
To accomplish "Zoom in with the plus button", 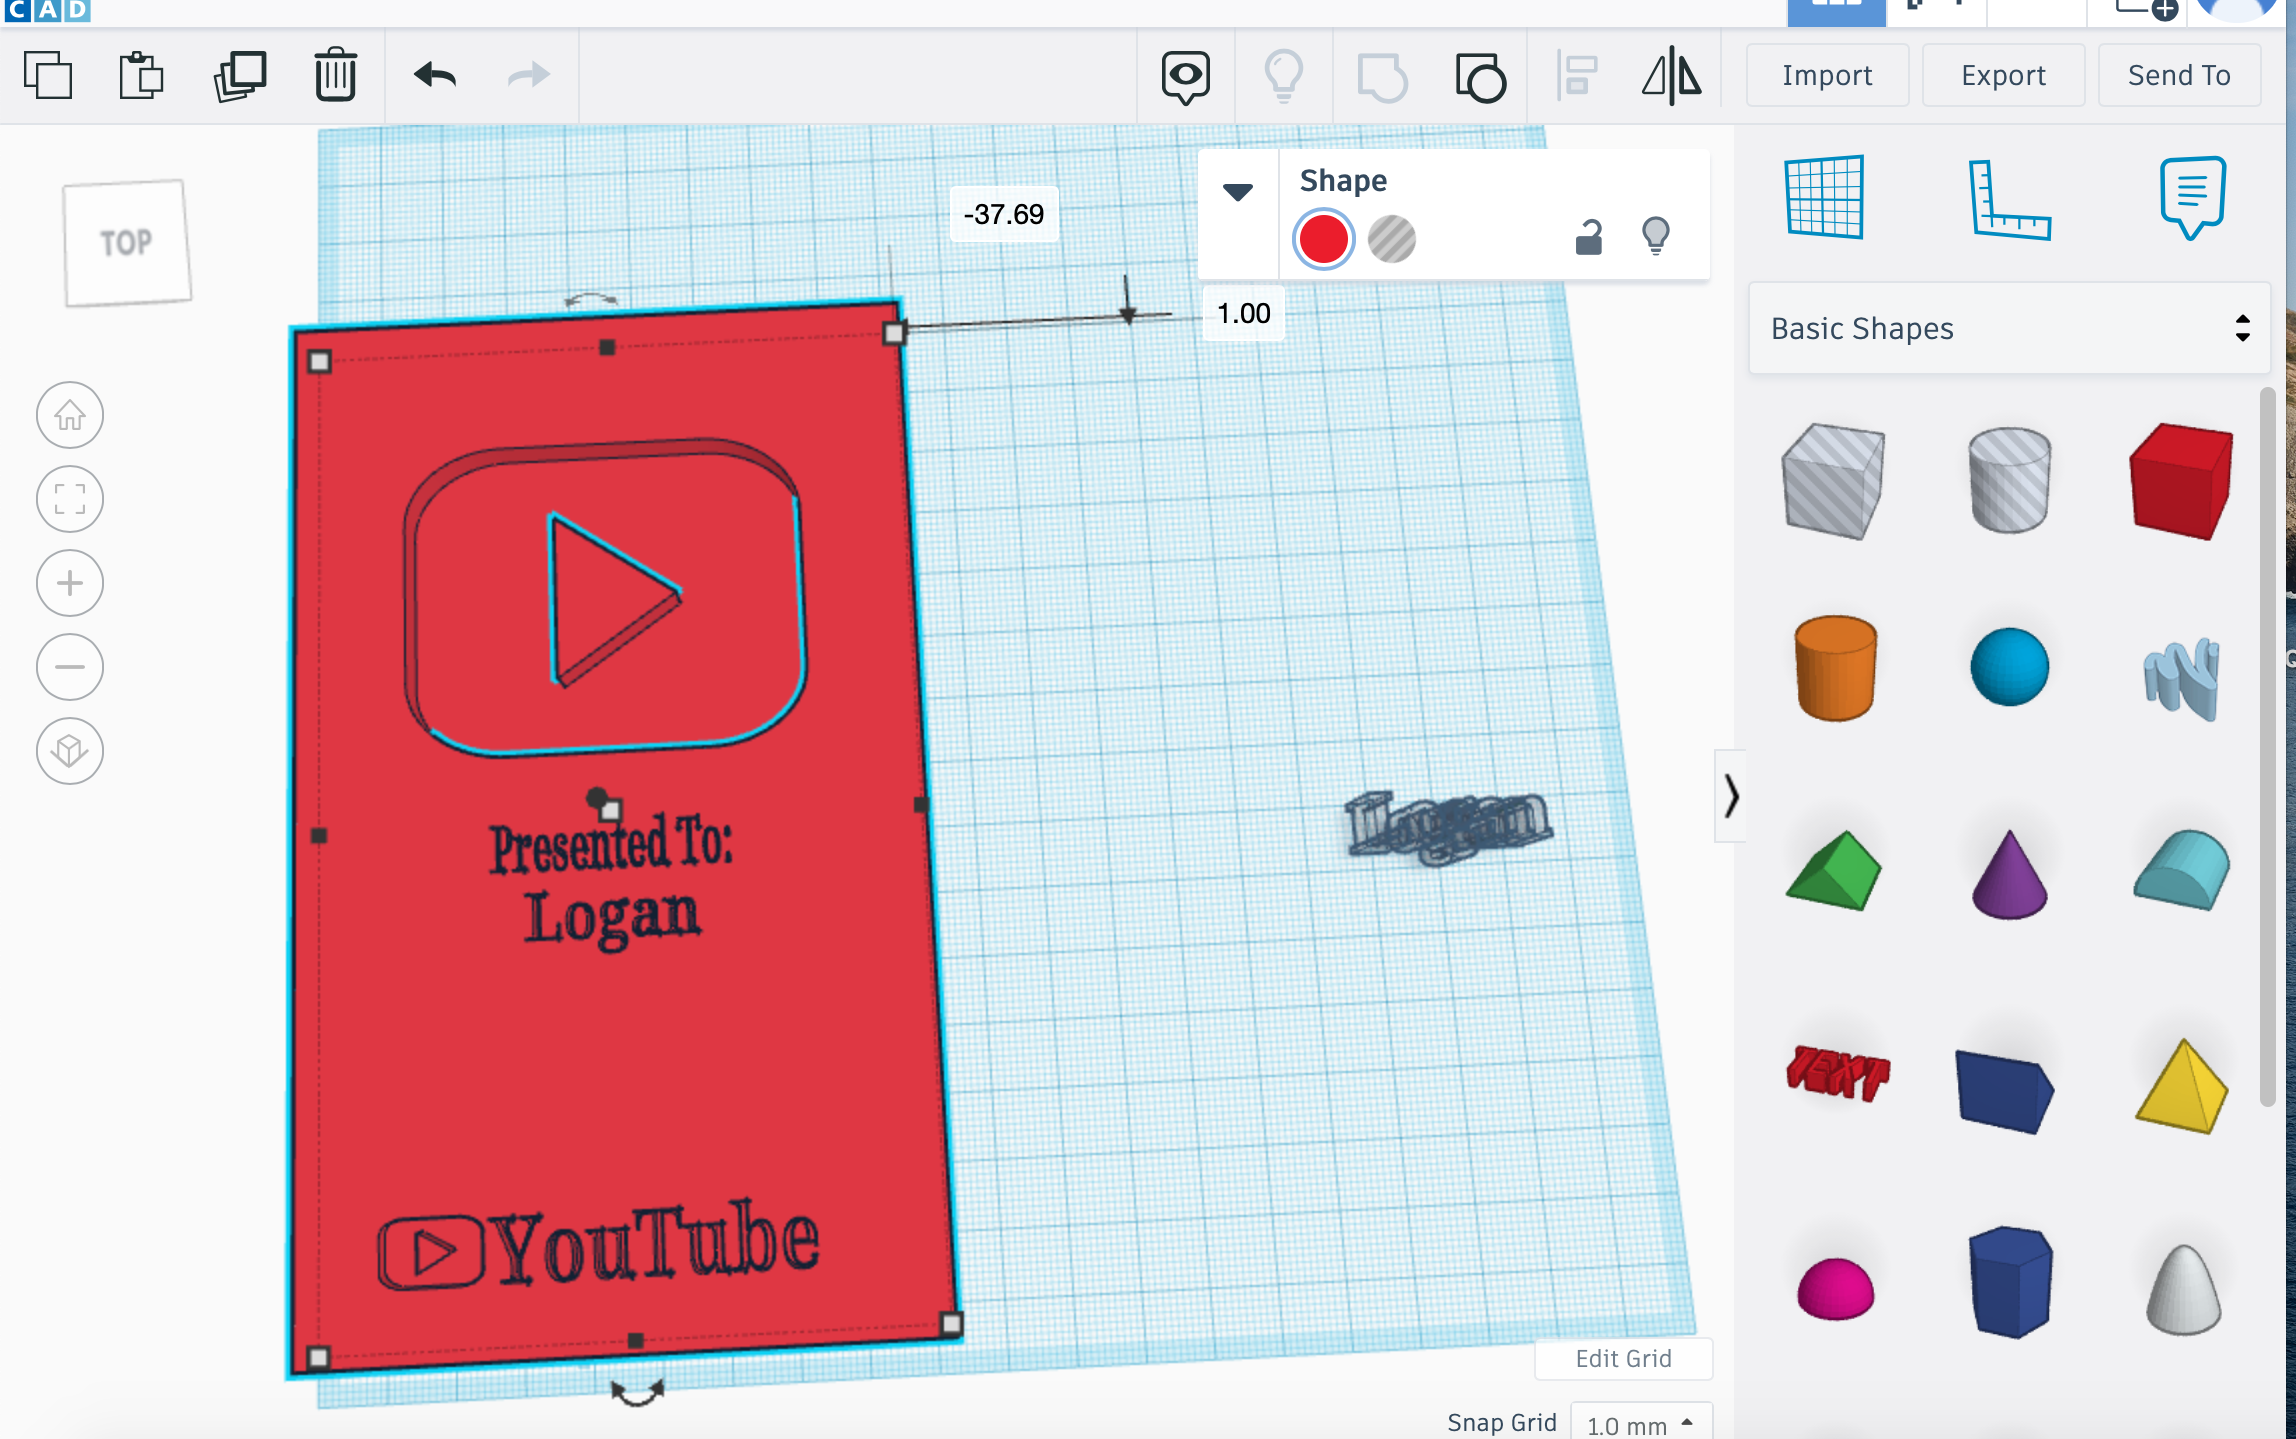I will pyautogui.click(x=70, y=583).
